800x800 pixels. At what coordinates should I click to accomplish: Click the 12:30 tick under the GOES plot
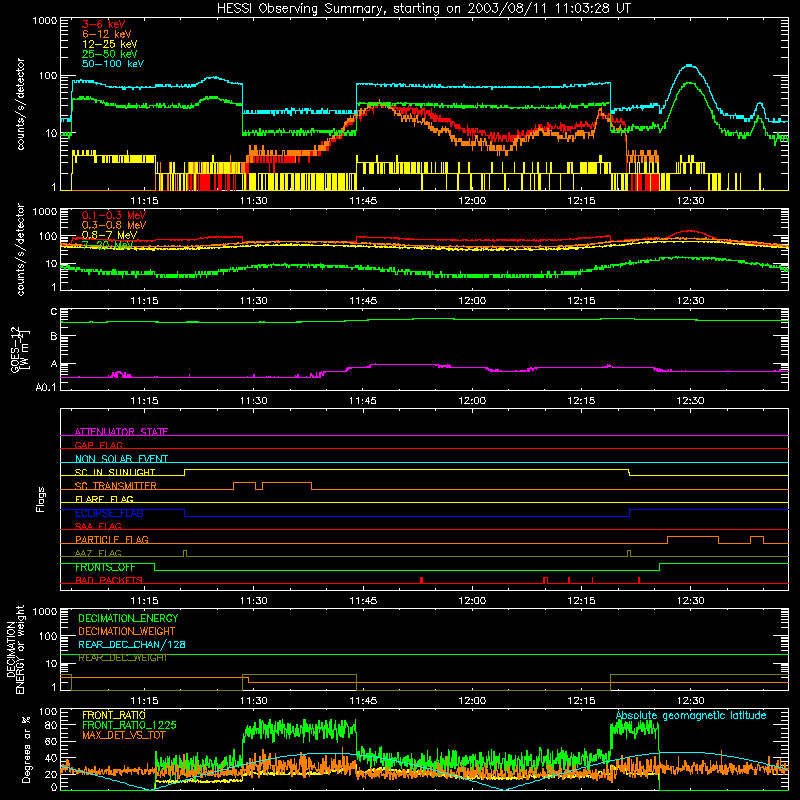690,401
